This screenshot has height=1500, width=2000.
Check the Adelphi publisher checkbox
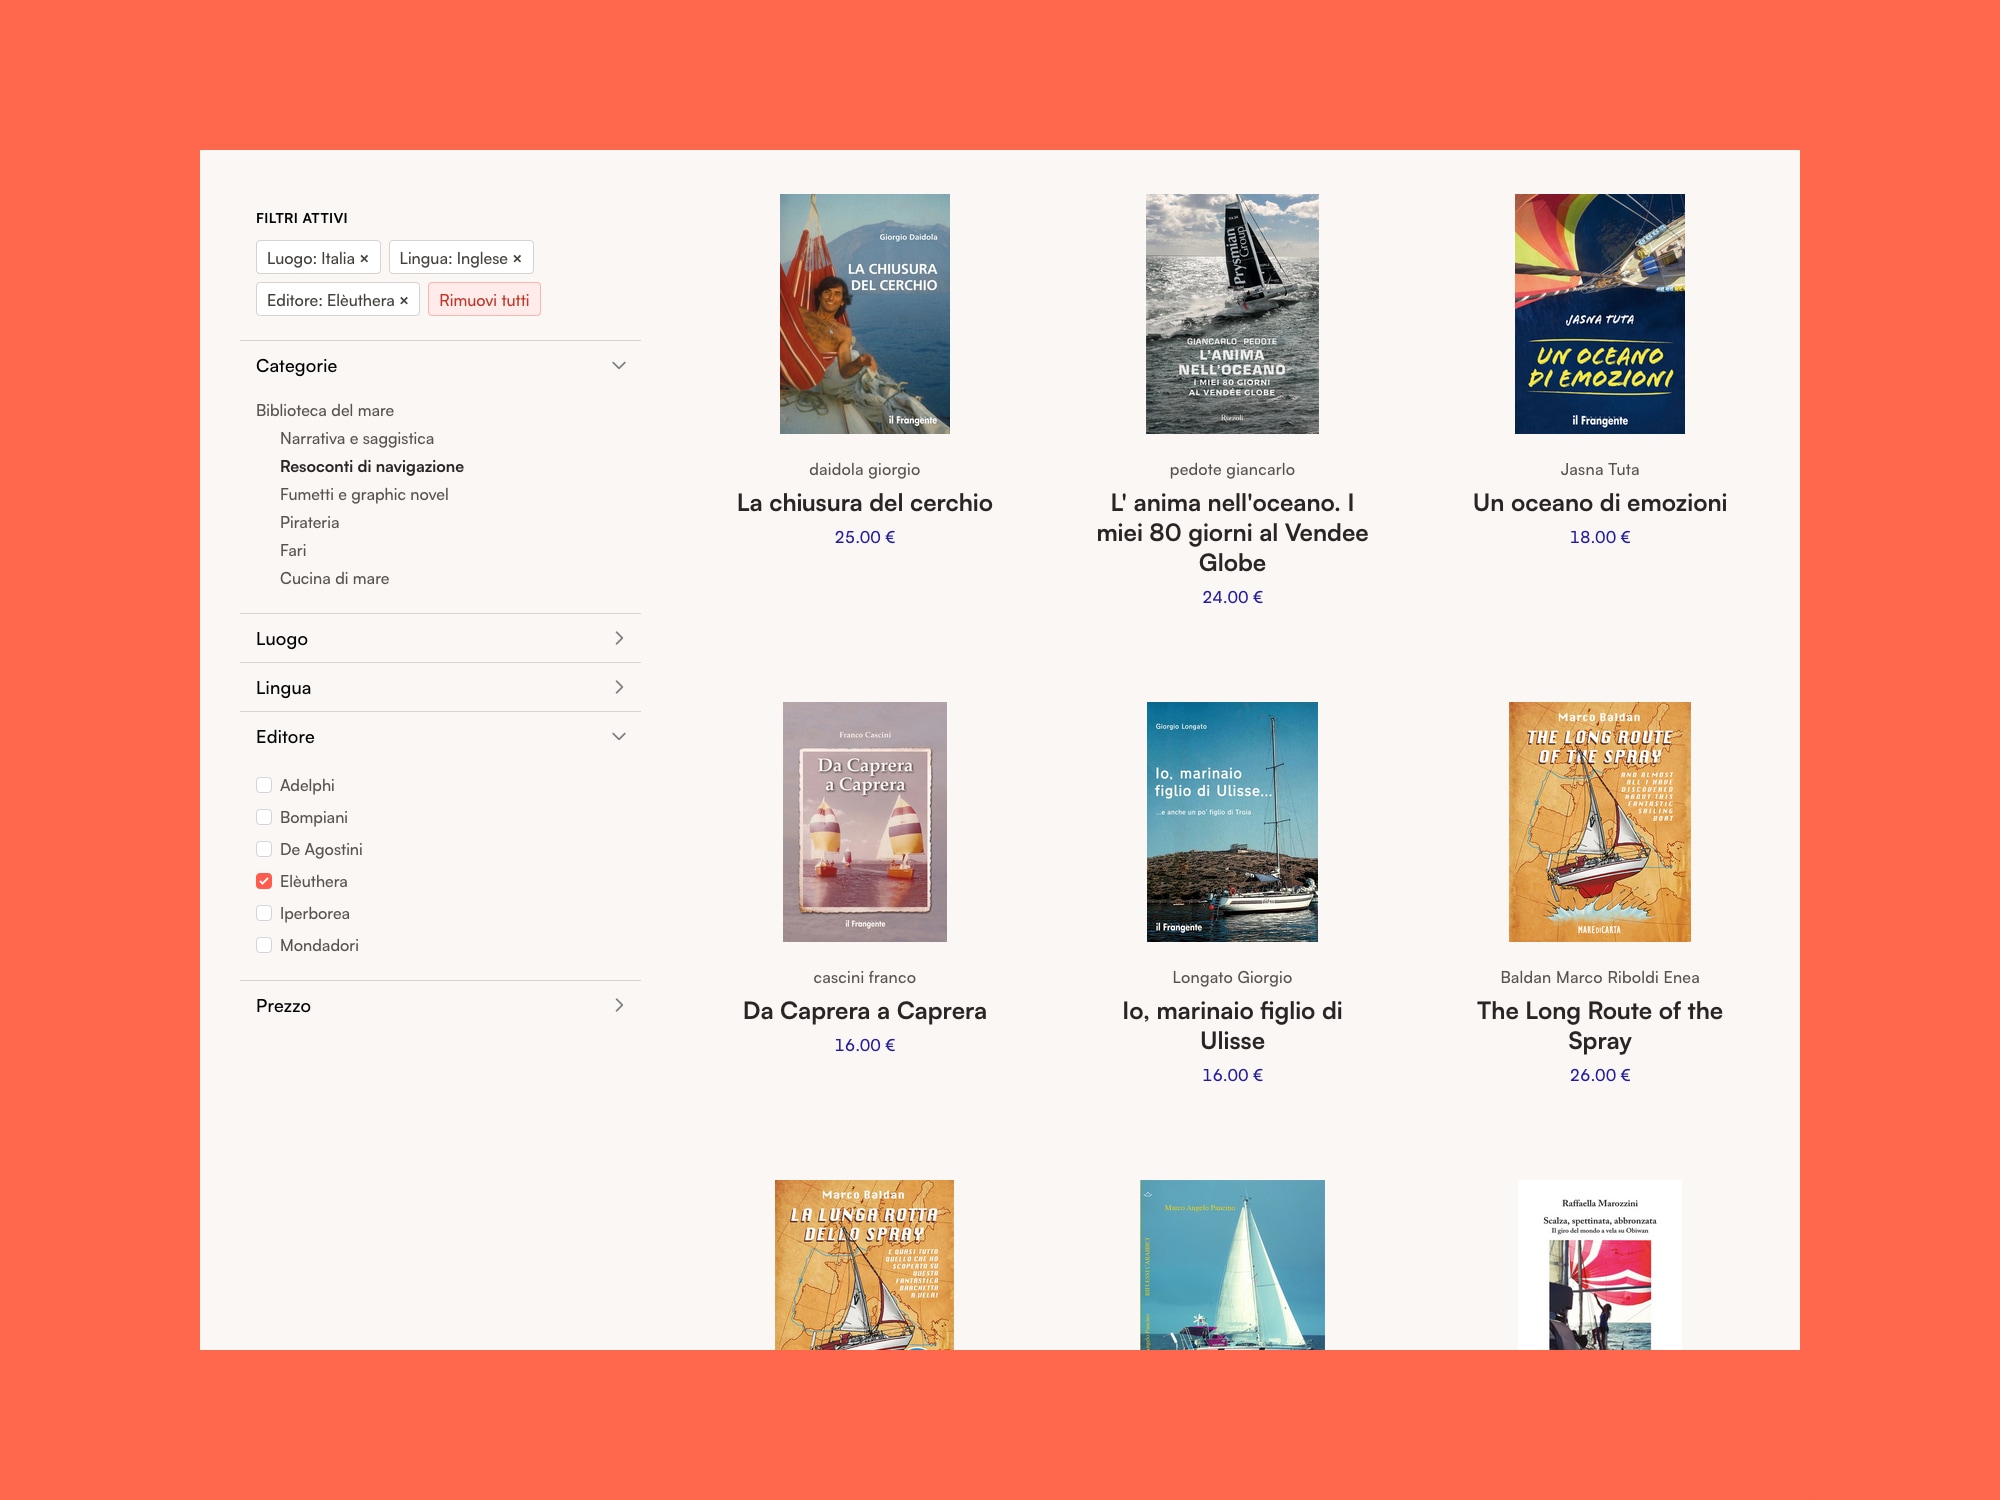tap(264, 785)
